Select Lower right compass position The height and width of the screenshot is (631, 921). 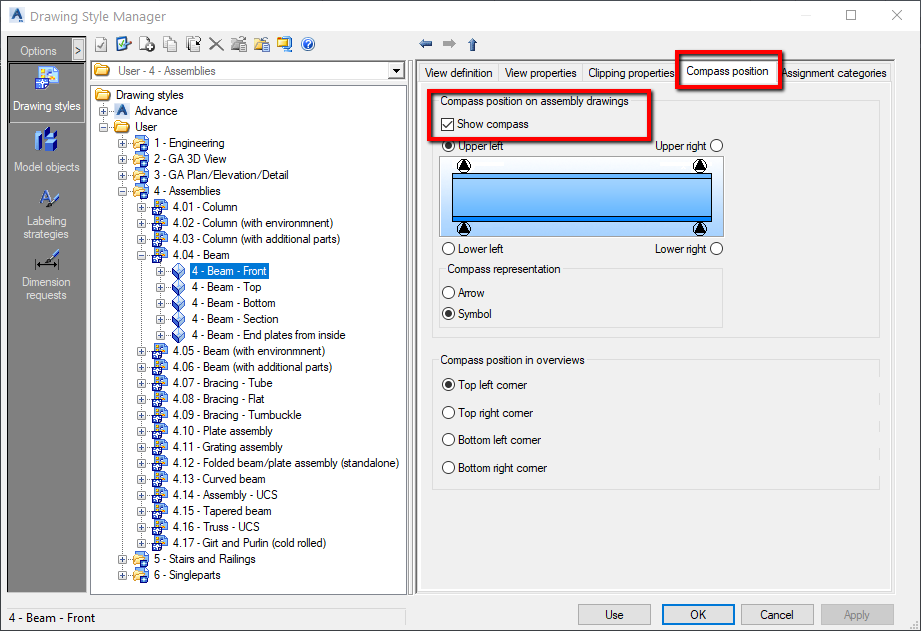point(717,249)
